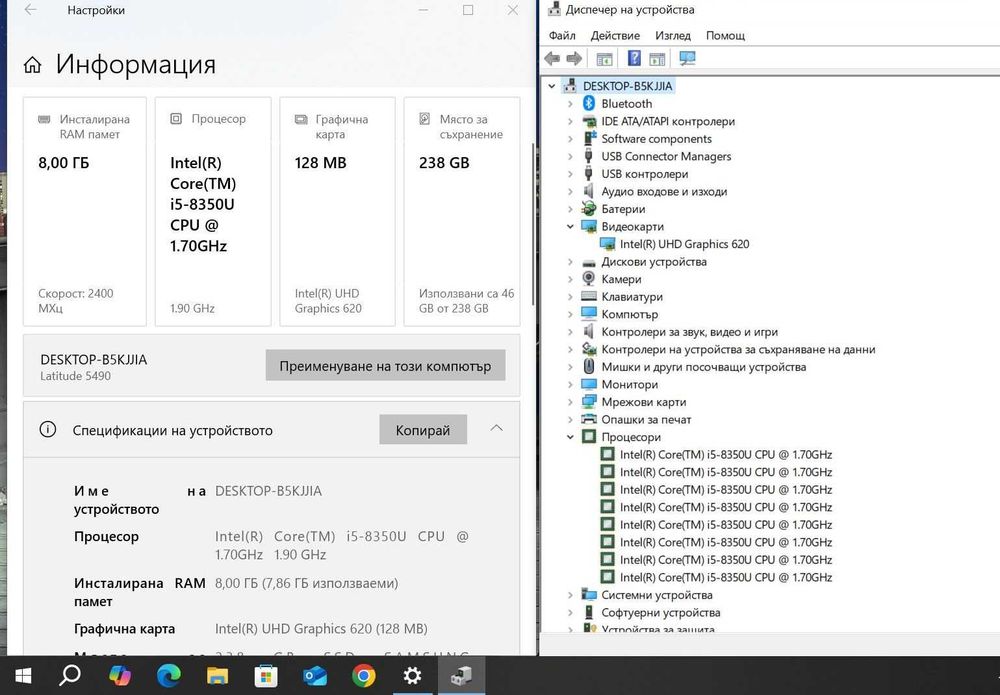
Task: Click the back arrow in Настройки window
Action: click(x=30, y=10)
